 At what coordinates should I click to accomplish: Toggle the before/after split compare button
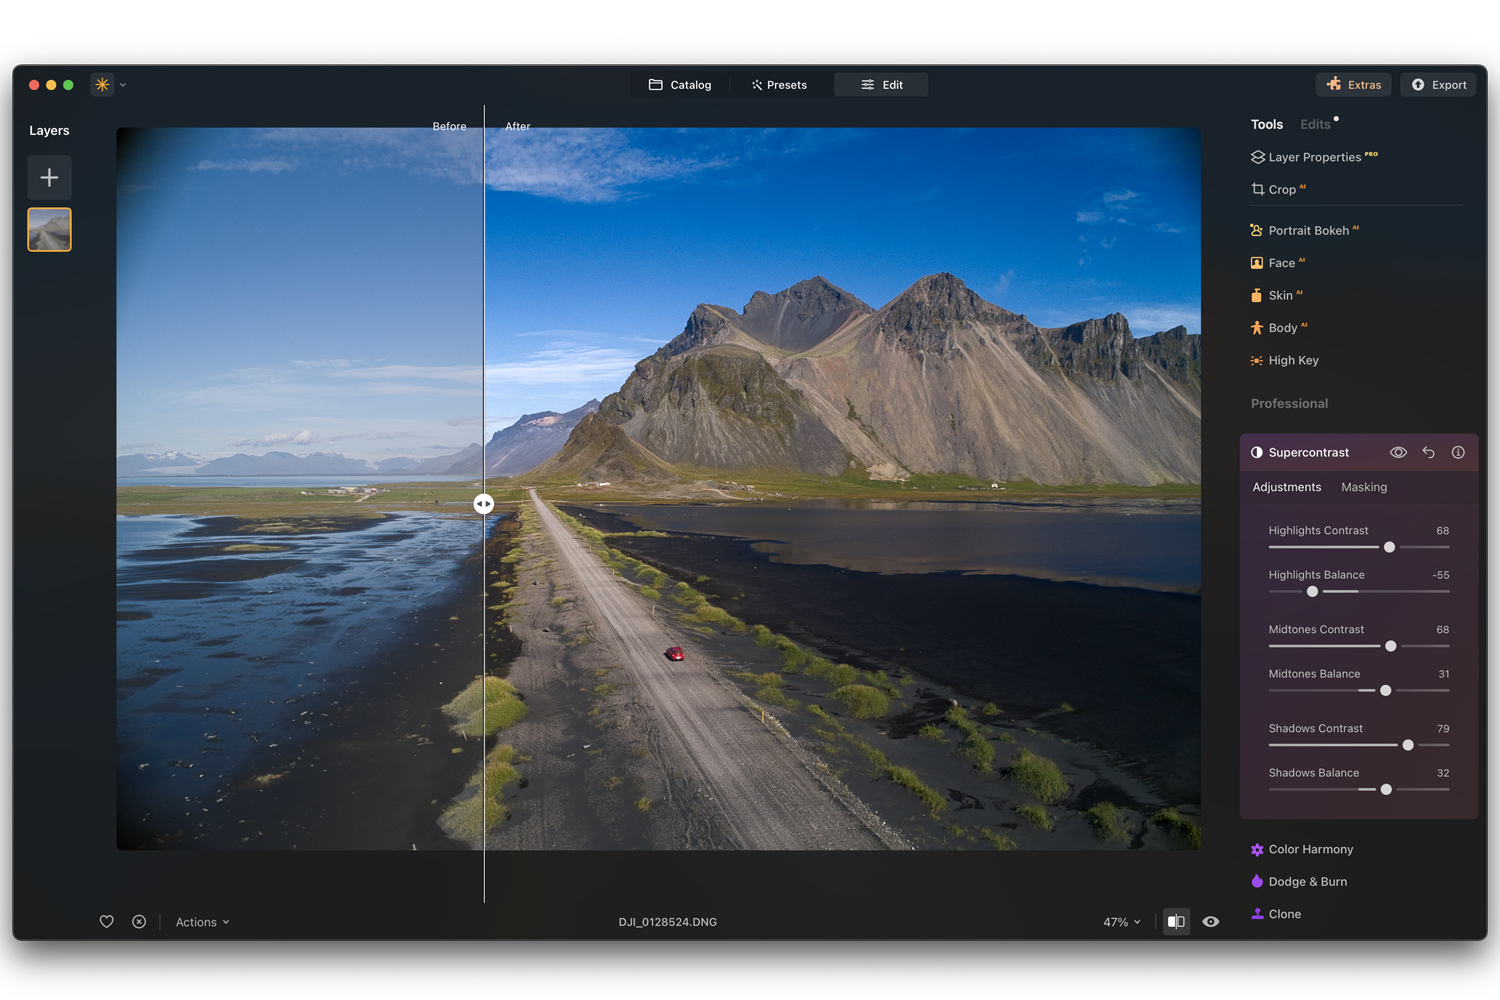pyautogui.click(x=1176, y=922)
